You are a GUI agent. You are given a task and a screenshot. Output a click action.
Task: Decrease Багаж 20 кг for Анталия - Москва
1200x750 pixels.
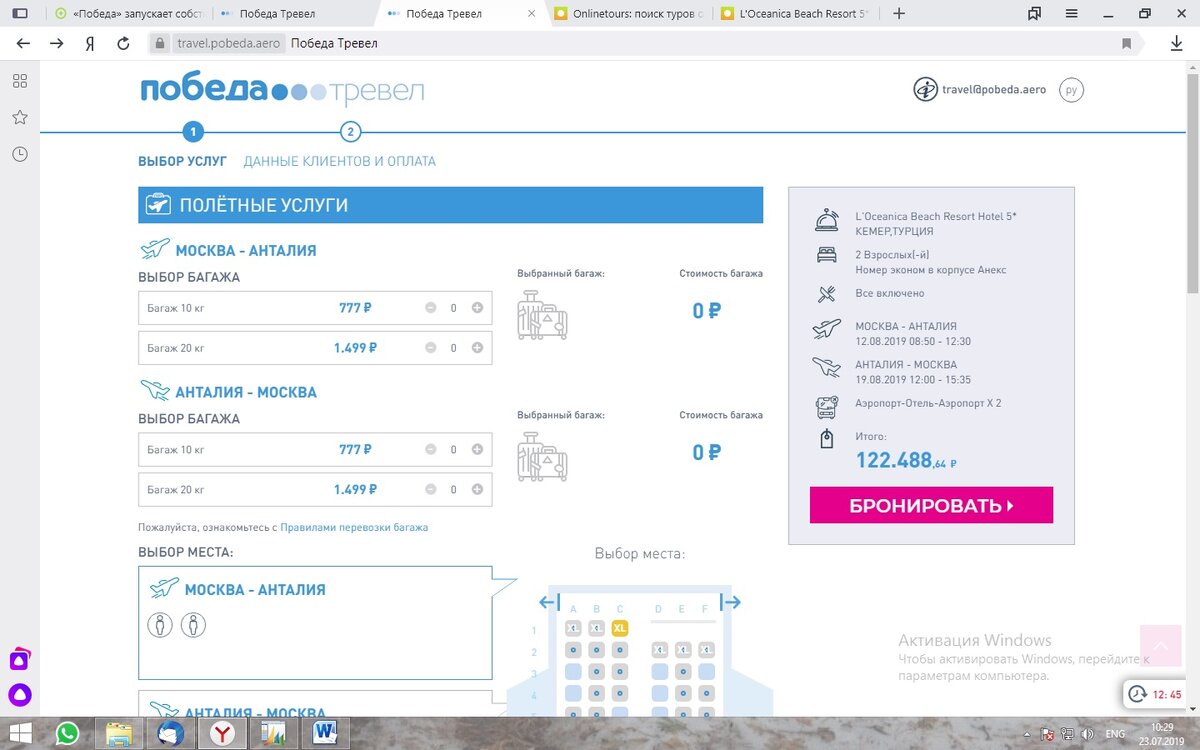click(430, 490)
